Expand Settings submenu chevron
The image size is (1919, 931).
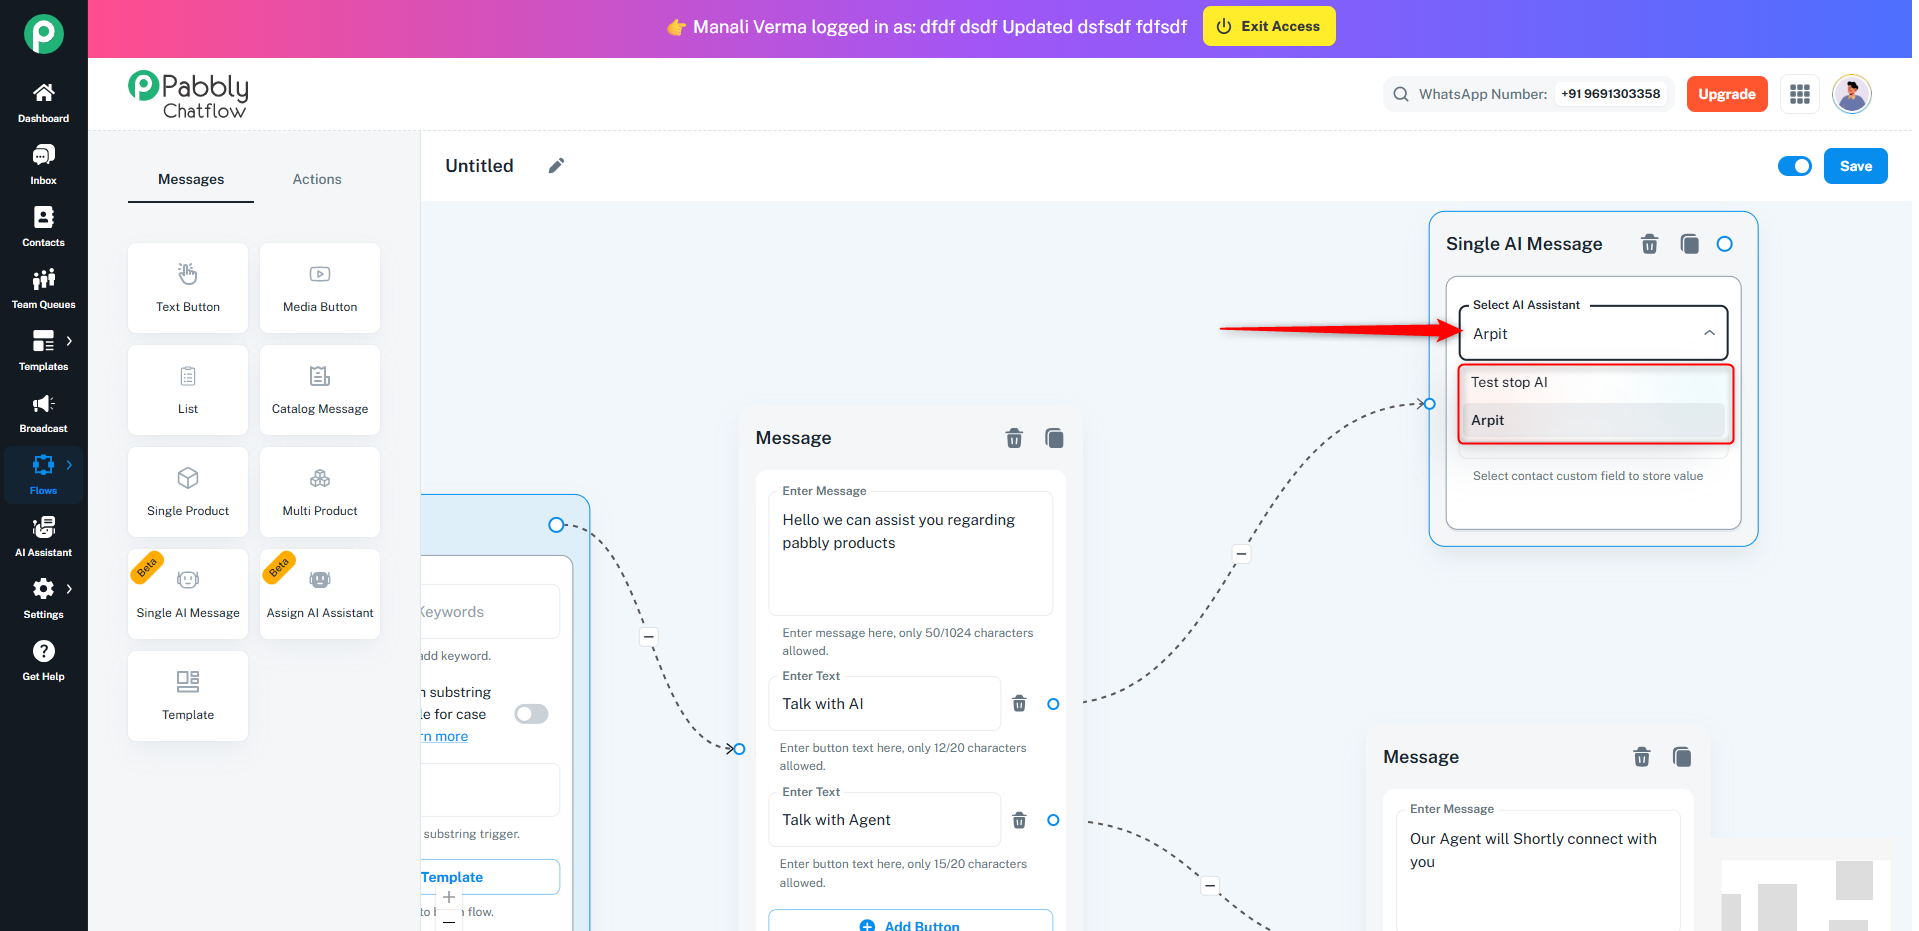[69, 589]
